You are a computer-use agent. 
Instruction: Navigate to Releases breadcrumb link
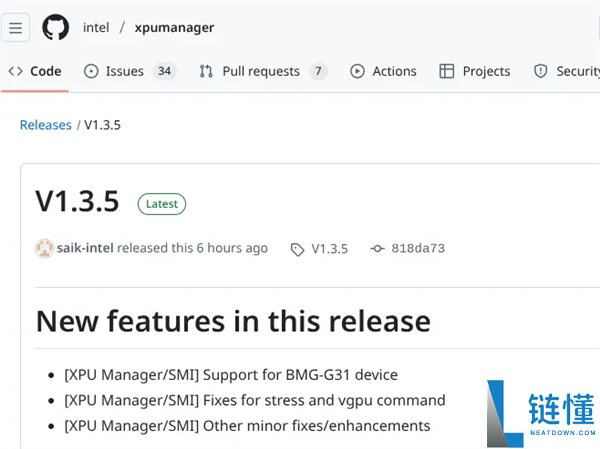pos(45,125)
